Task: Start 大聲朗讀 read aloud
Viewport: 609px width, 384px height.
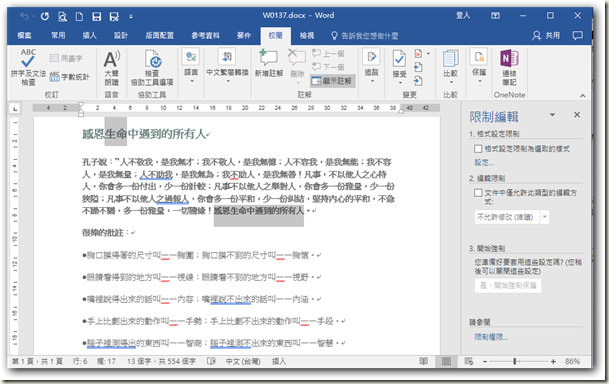Action: tap(111, 68)
